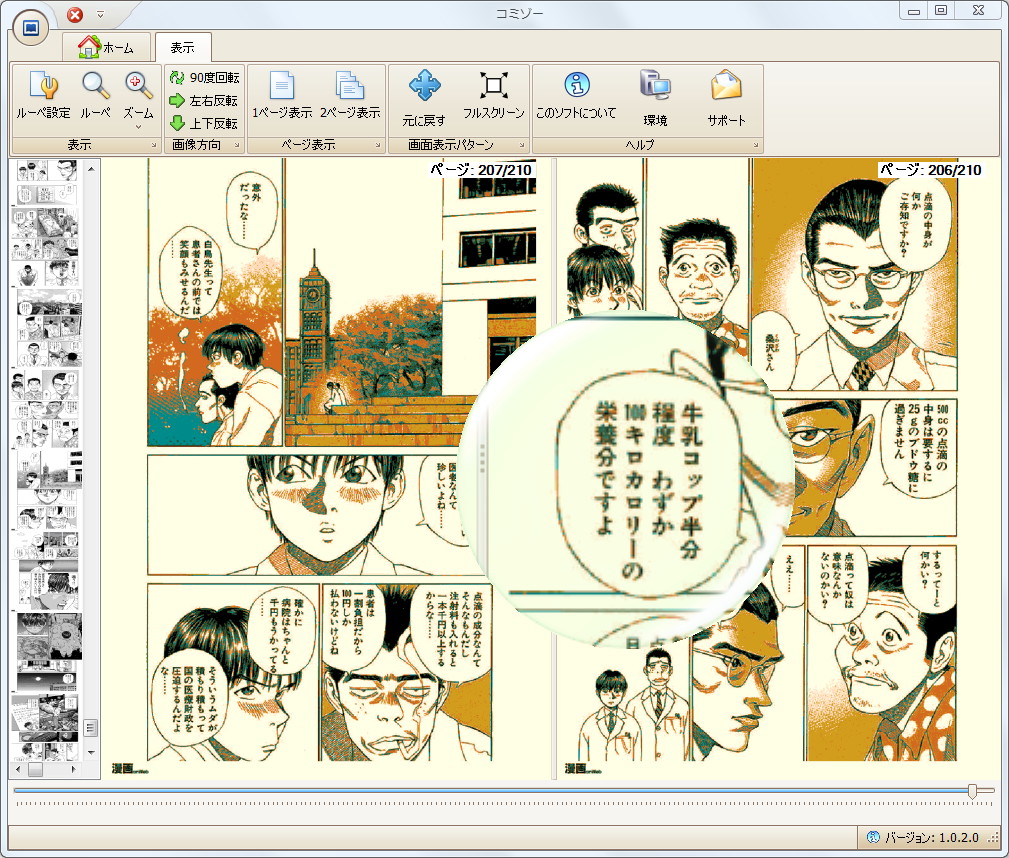
Task: Open the ルーペ設定 loupe settings tool
Action: pyautogui.click(x=44, y=95)
